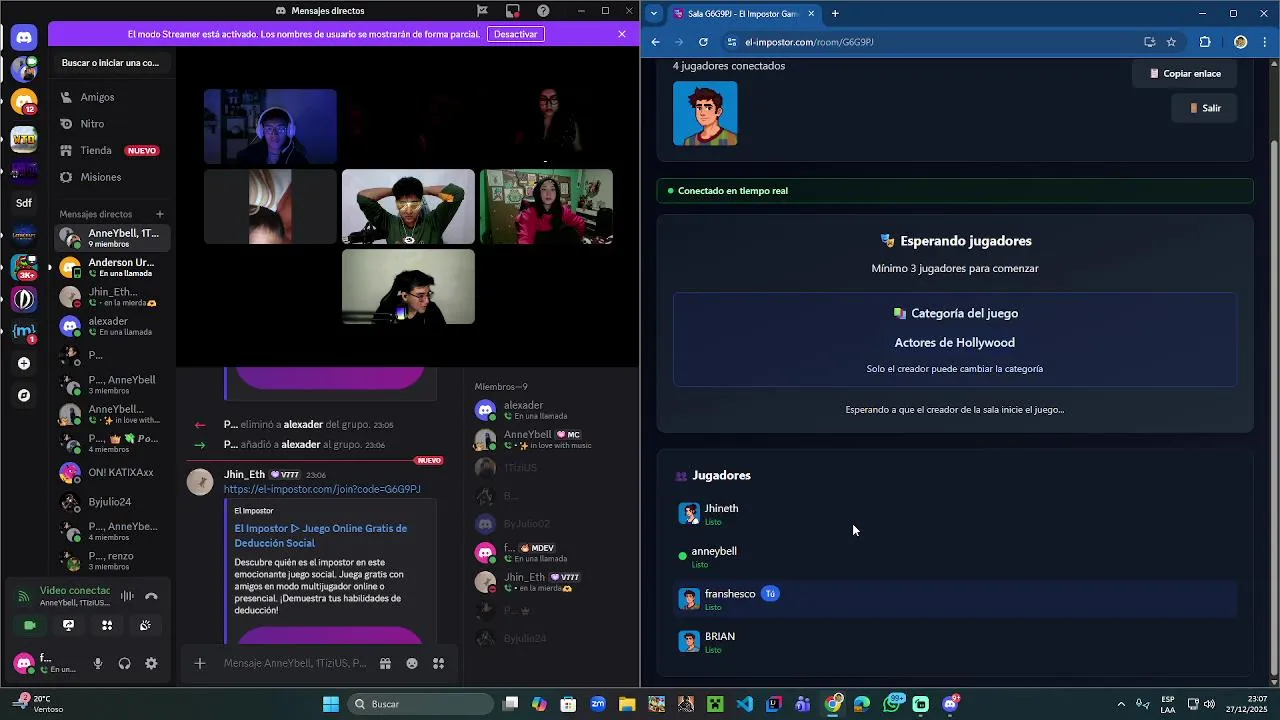This screenshot has height=720, width=1280.
Task: Create new DM with plus next to Mensajes directos
Action: [160, 214]
